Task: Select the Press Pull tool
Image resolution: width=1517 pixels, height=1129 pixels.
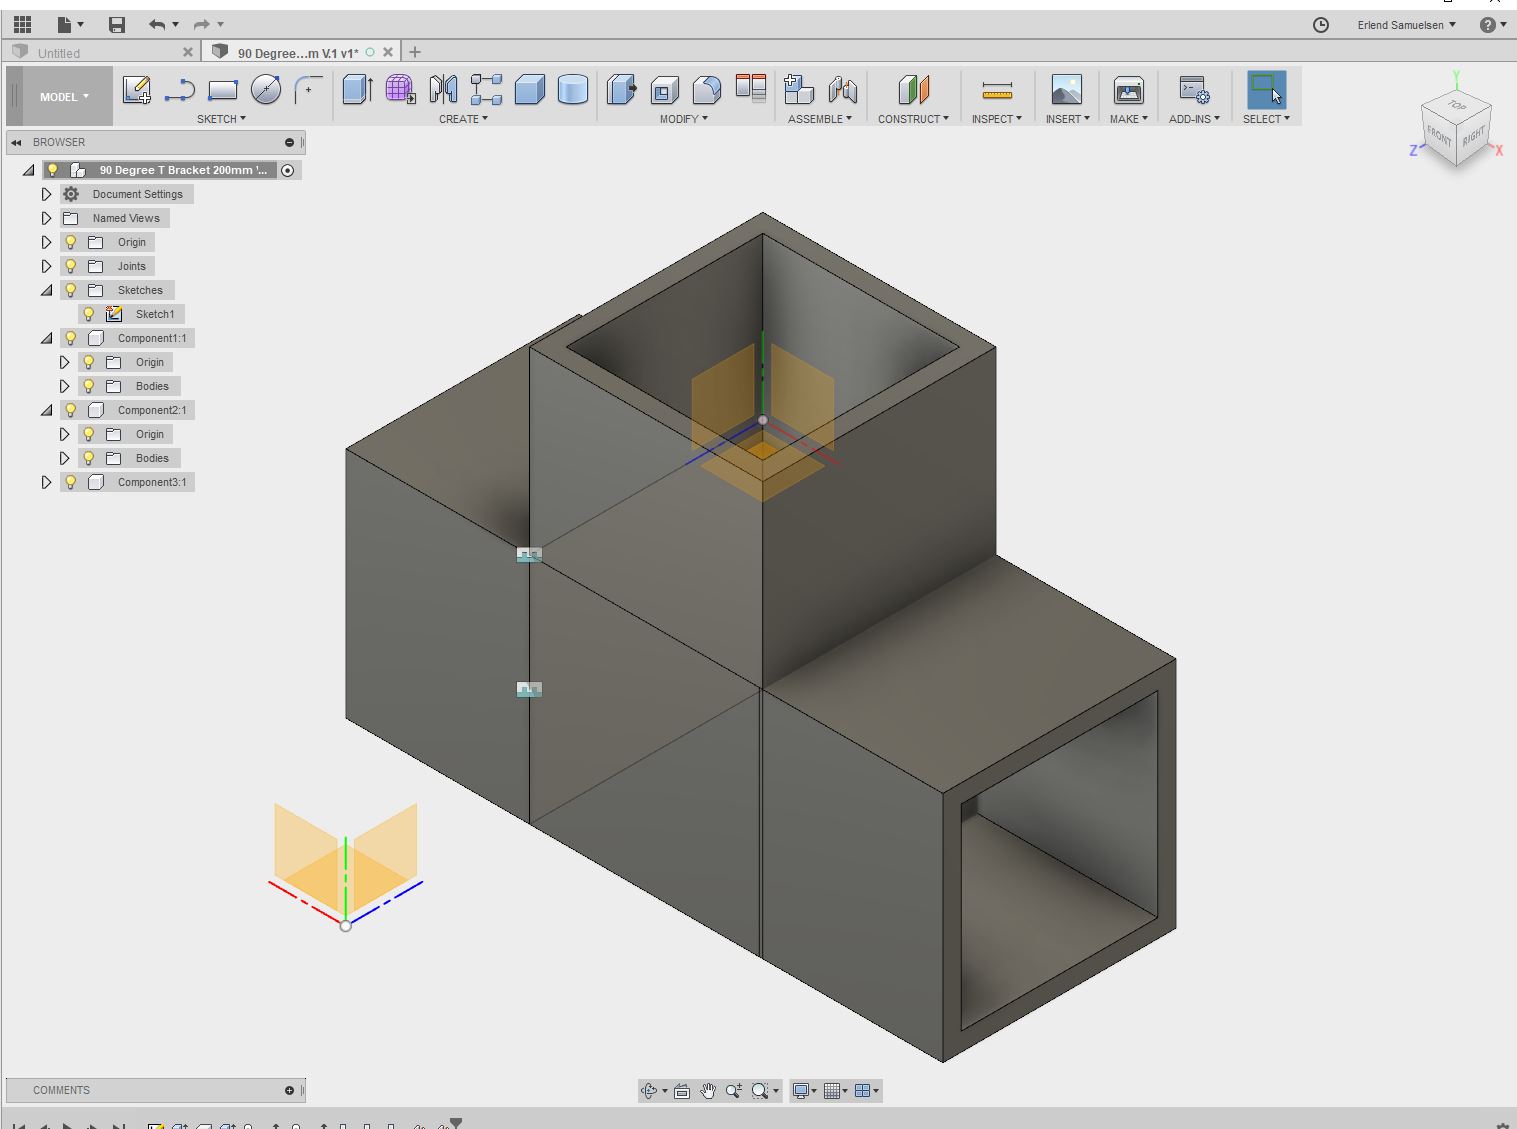Action: point(621,90)
